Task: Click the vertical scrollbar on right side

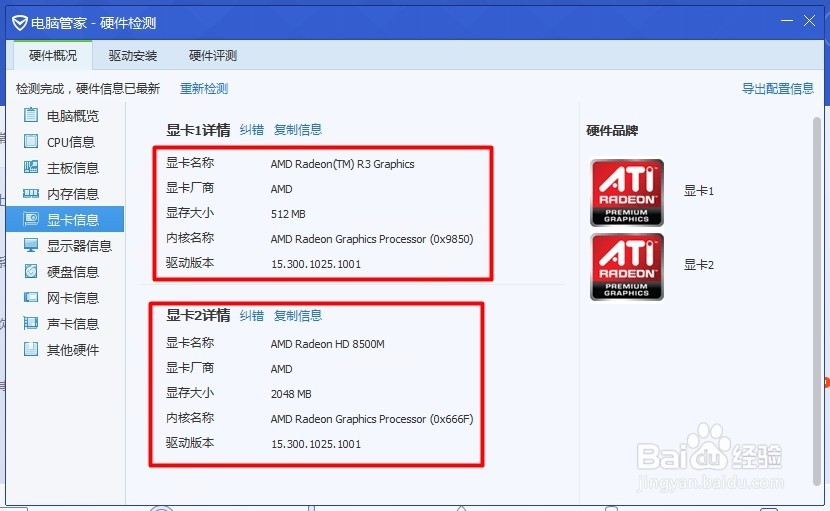Action: point(817,302)
